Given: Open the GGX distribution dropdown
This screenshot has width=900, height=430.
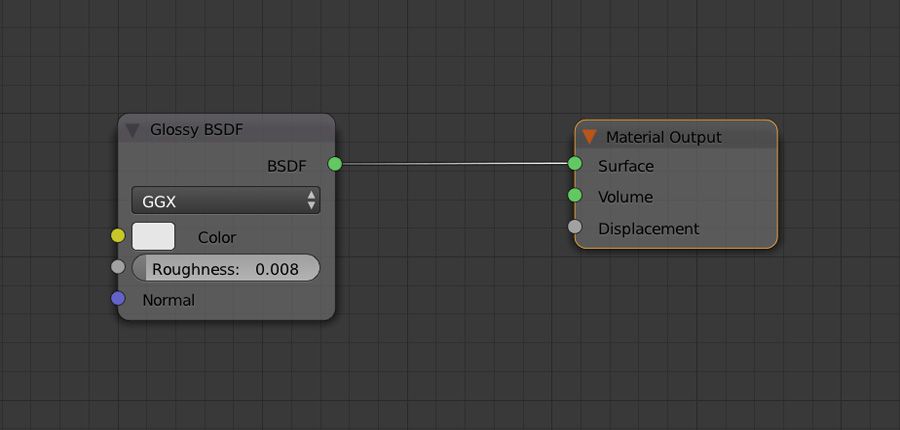Looking at the screenshot, I should coord(226,200).
